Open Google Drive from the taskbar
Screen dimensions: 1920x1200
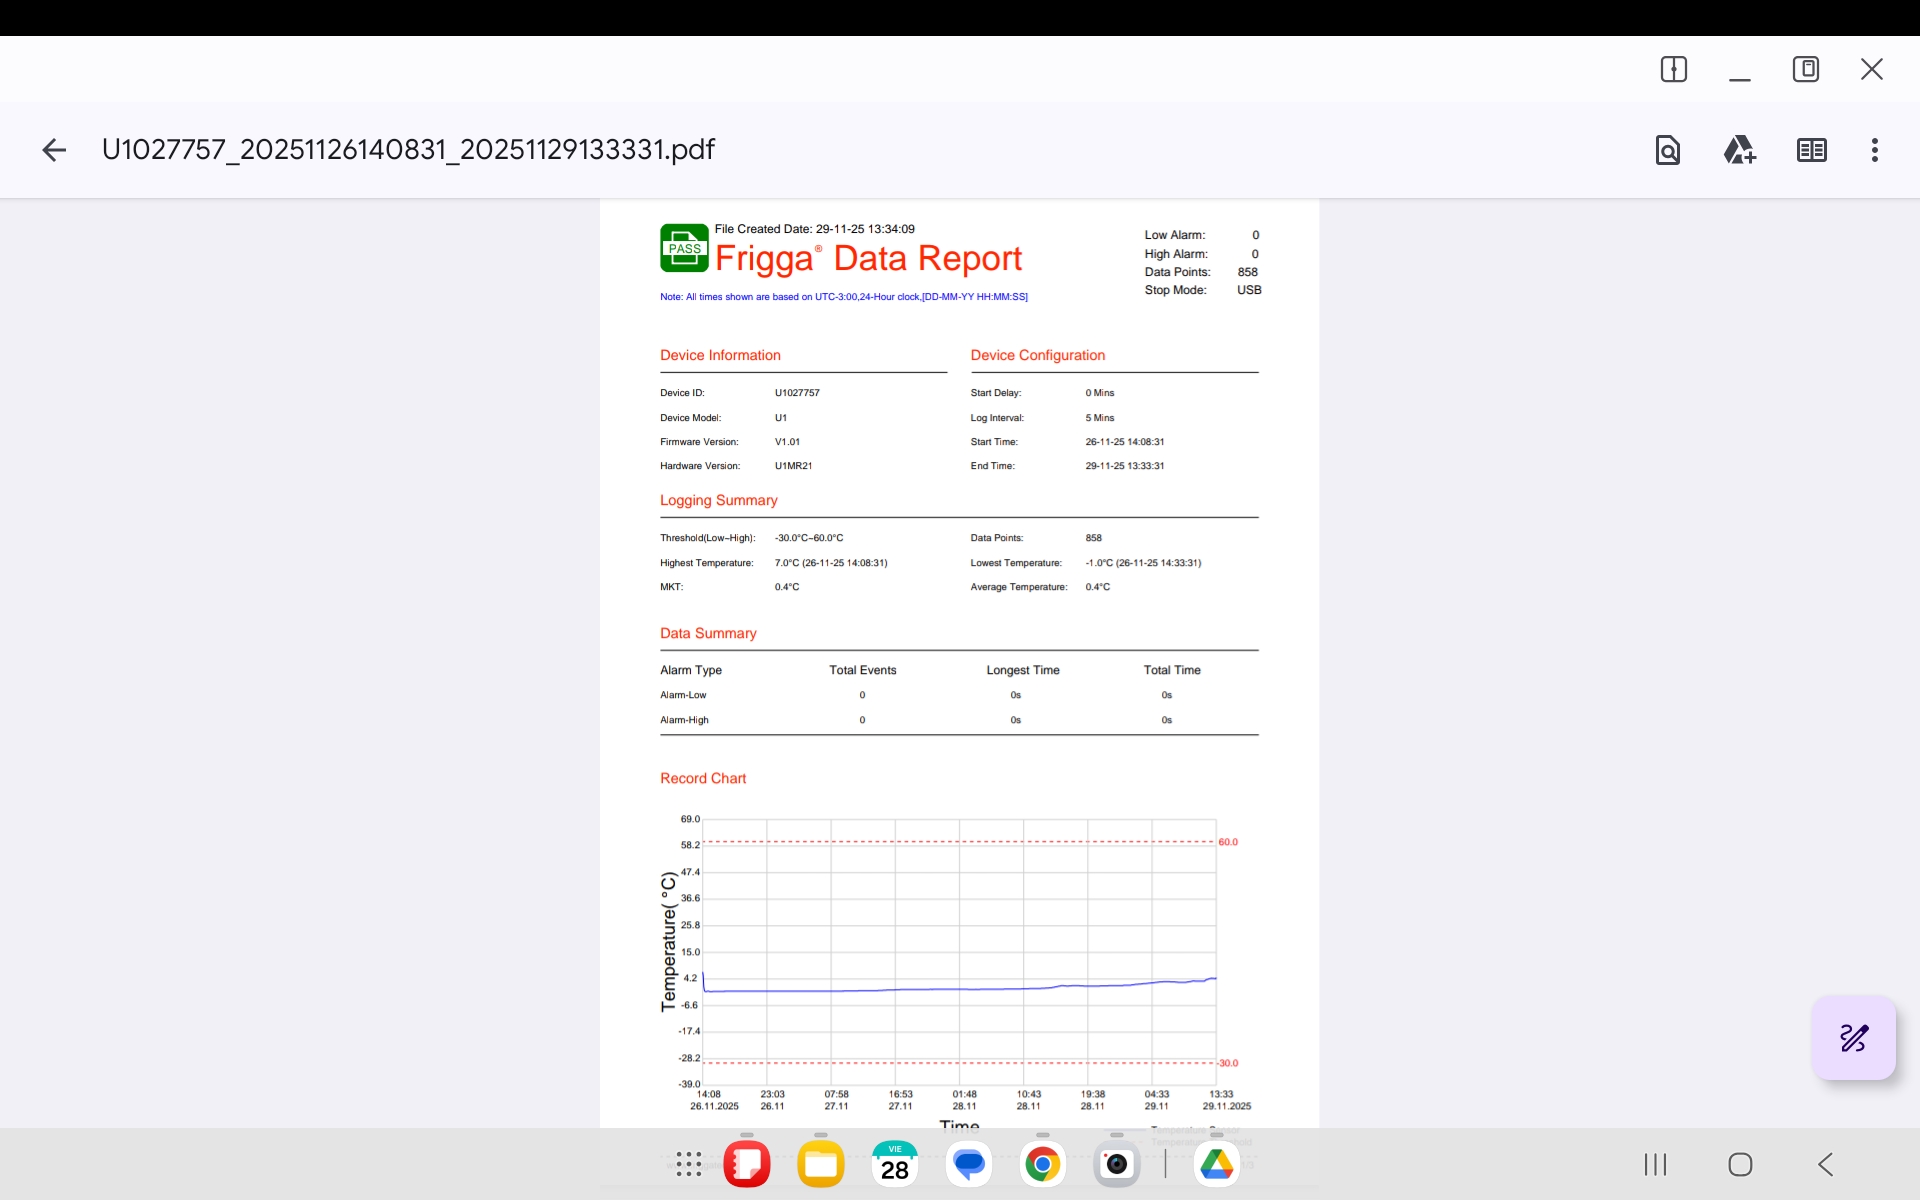click(x=1216, y=1164)
